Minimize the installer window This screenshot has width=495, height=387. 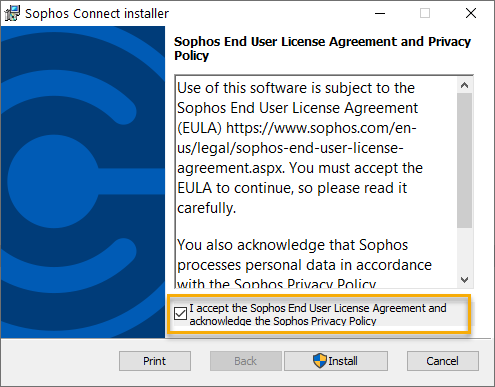380,13
